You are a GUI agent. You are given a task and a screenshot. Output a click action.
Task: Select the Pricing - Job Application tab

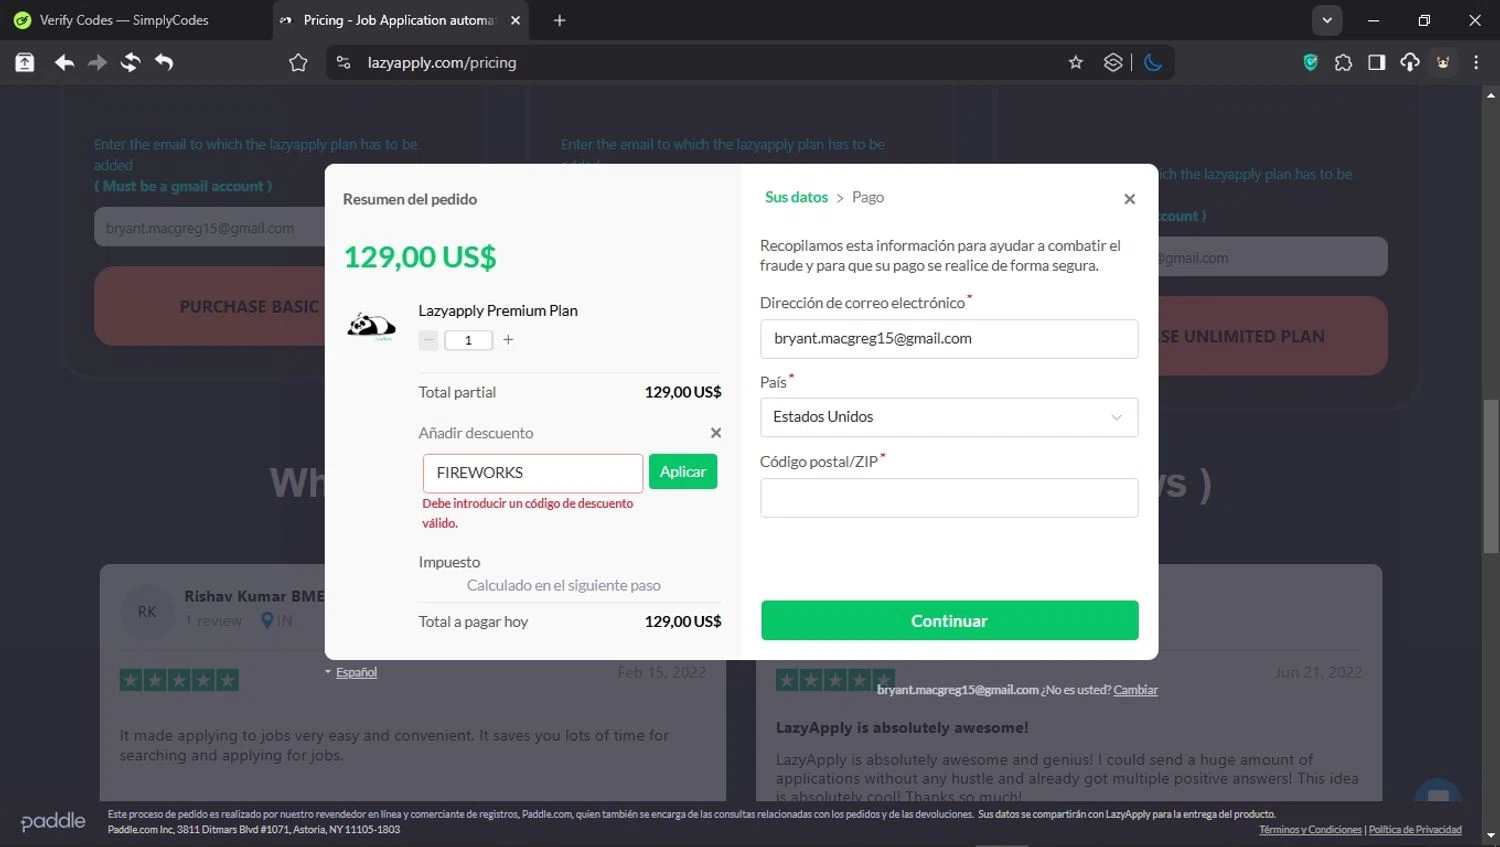(x=400, y=20)
